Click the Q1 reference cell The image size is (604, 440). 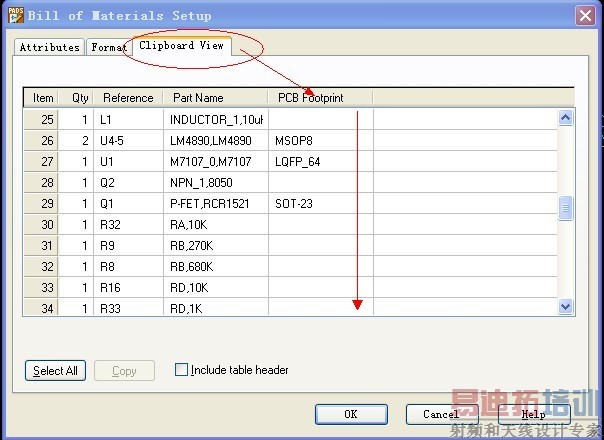tap(129, 203)
